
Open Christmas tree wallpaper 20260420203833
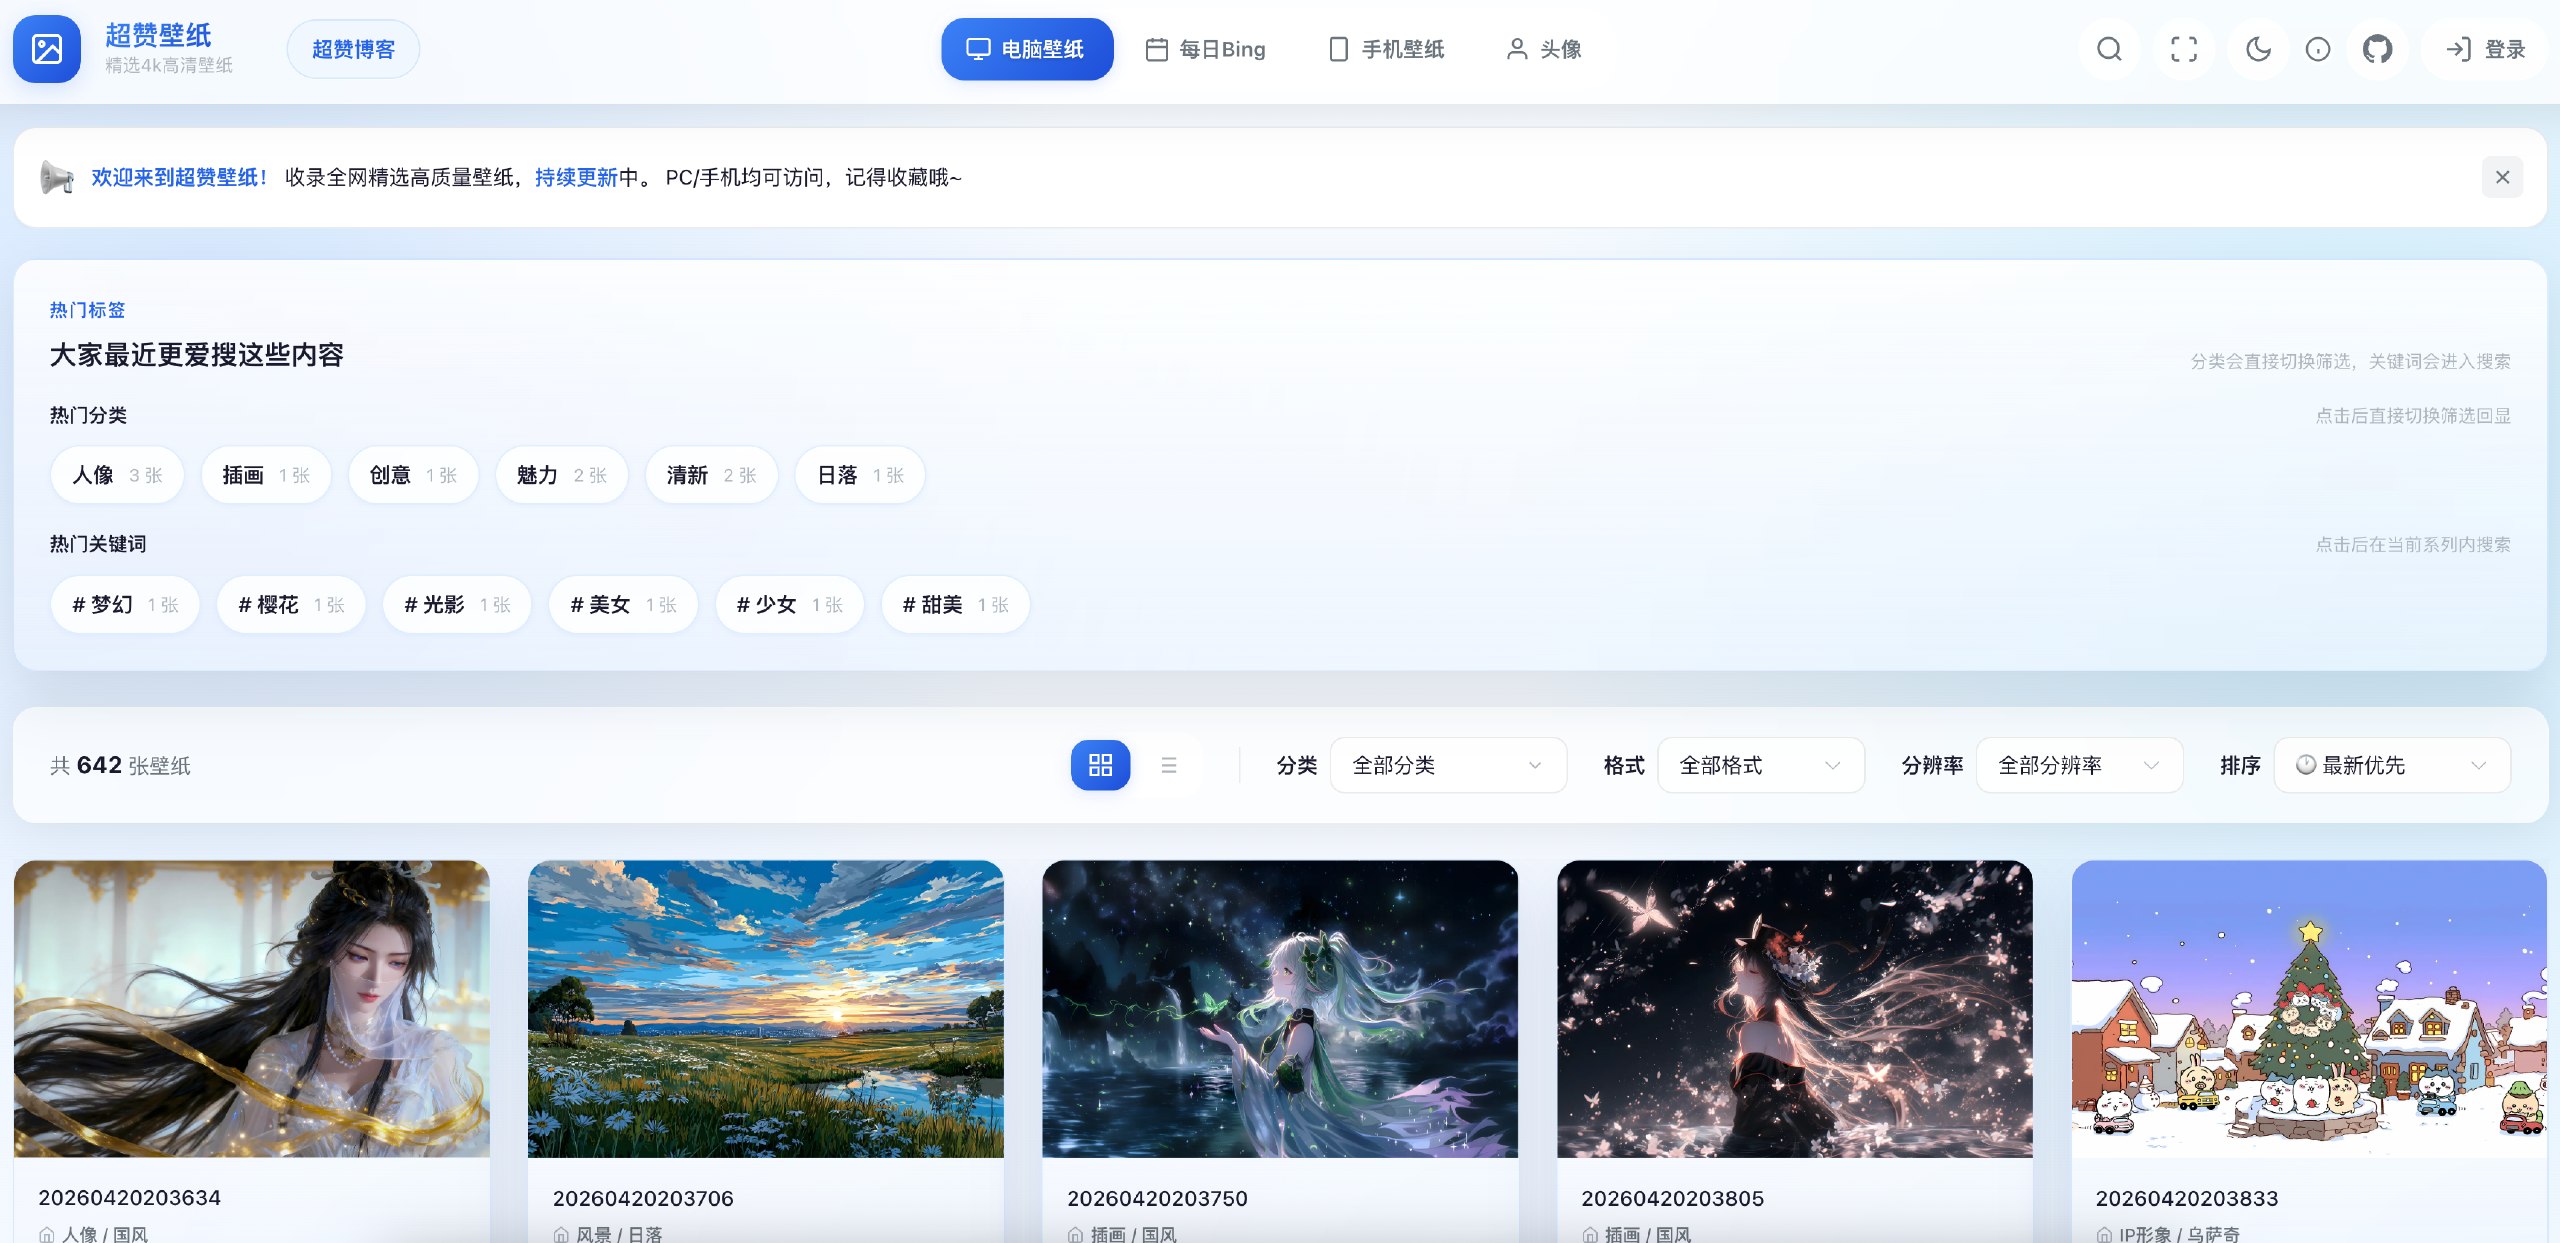tap(2309, 1009)
